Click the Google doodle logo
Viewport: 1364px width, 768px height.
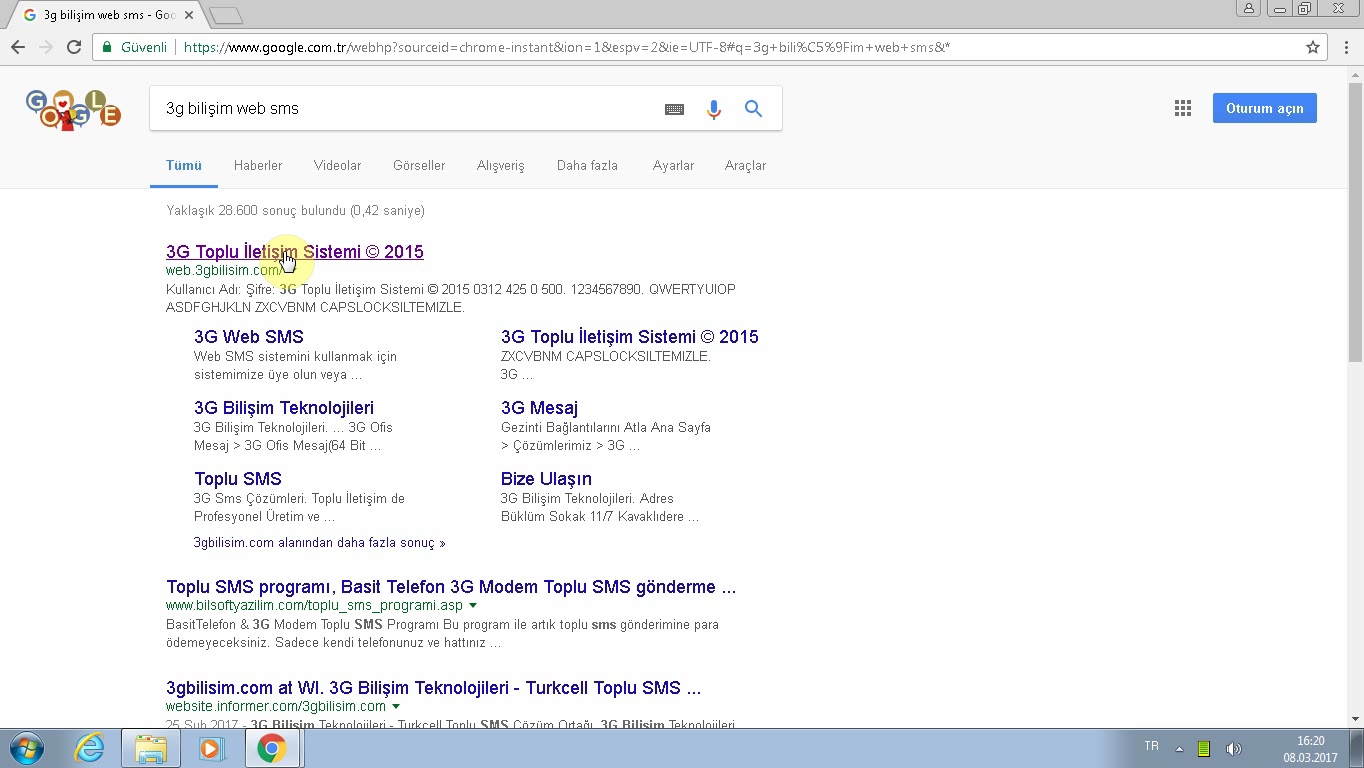(73, 109)
